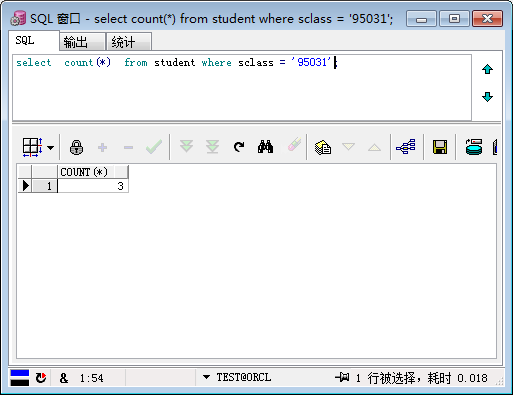Click the 1:54 cursor position text

click(91, 378)
